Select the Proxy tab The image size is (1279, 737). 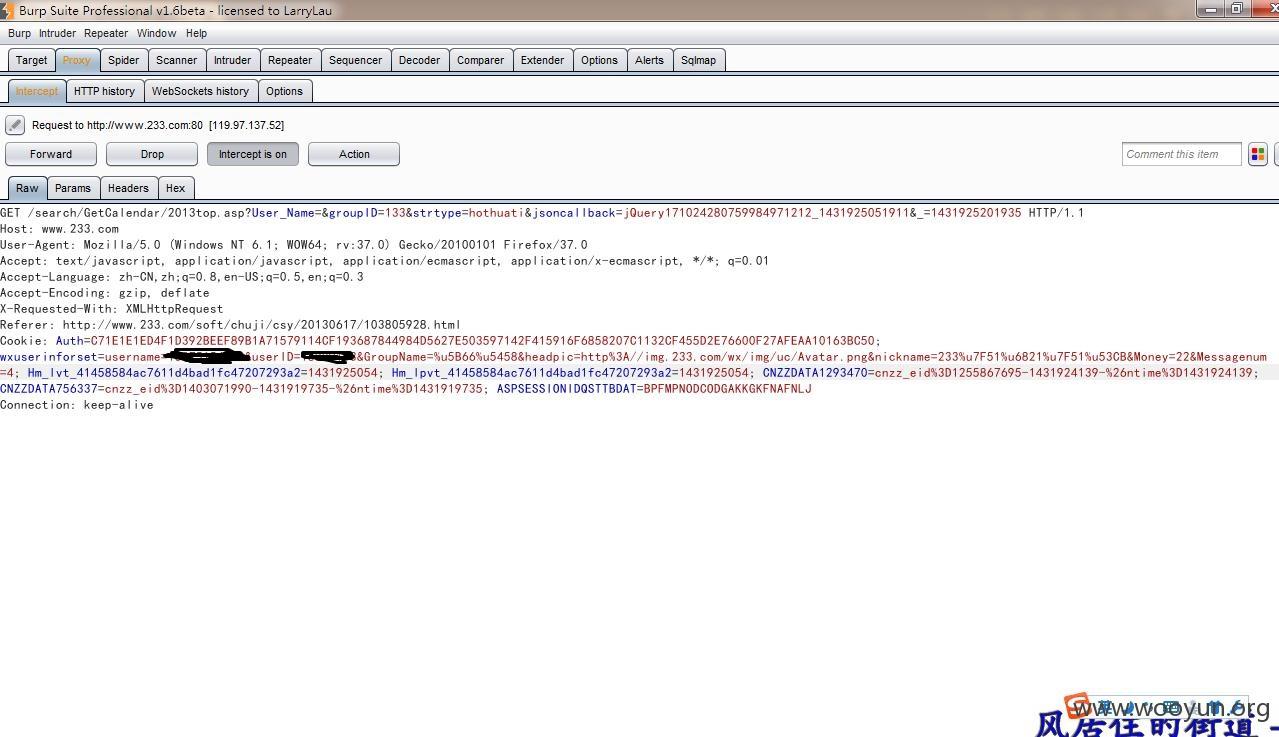[77, 60]
